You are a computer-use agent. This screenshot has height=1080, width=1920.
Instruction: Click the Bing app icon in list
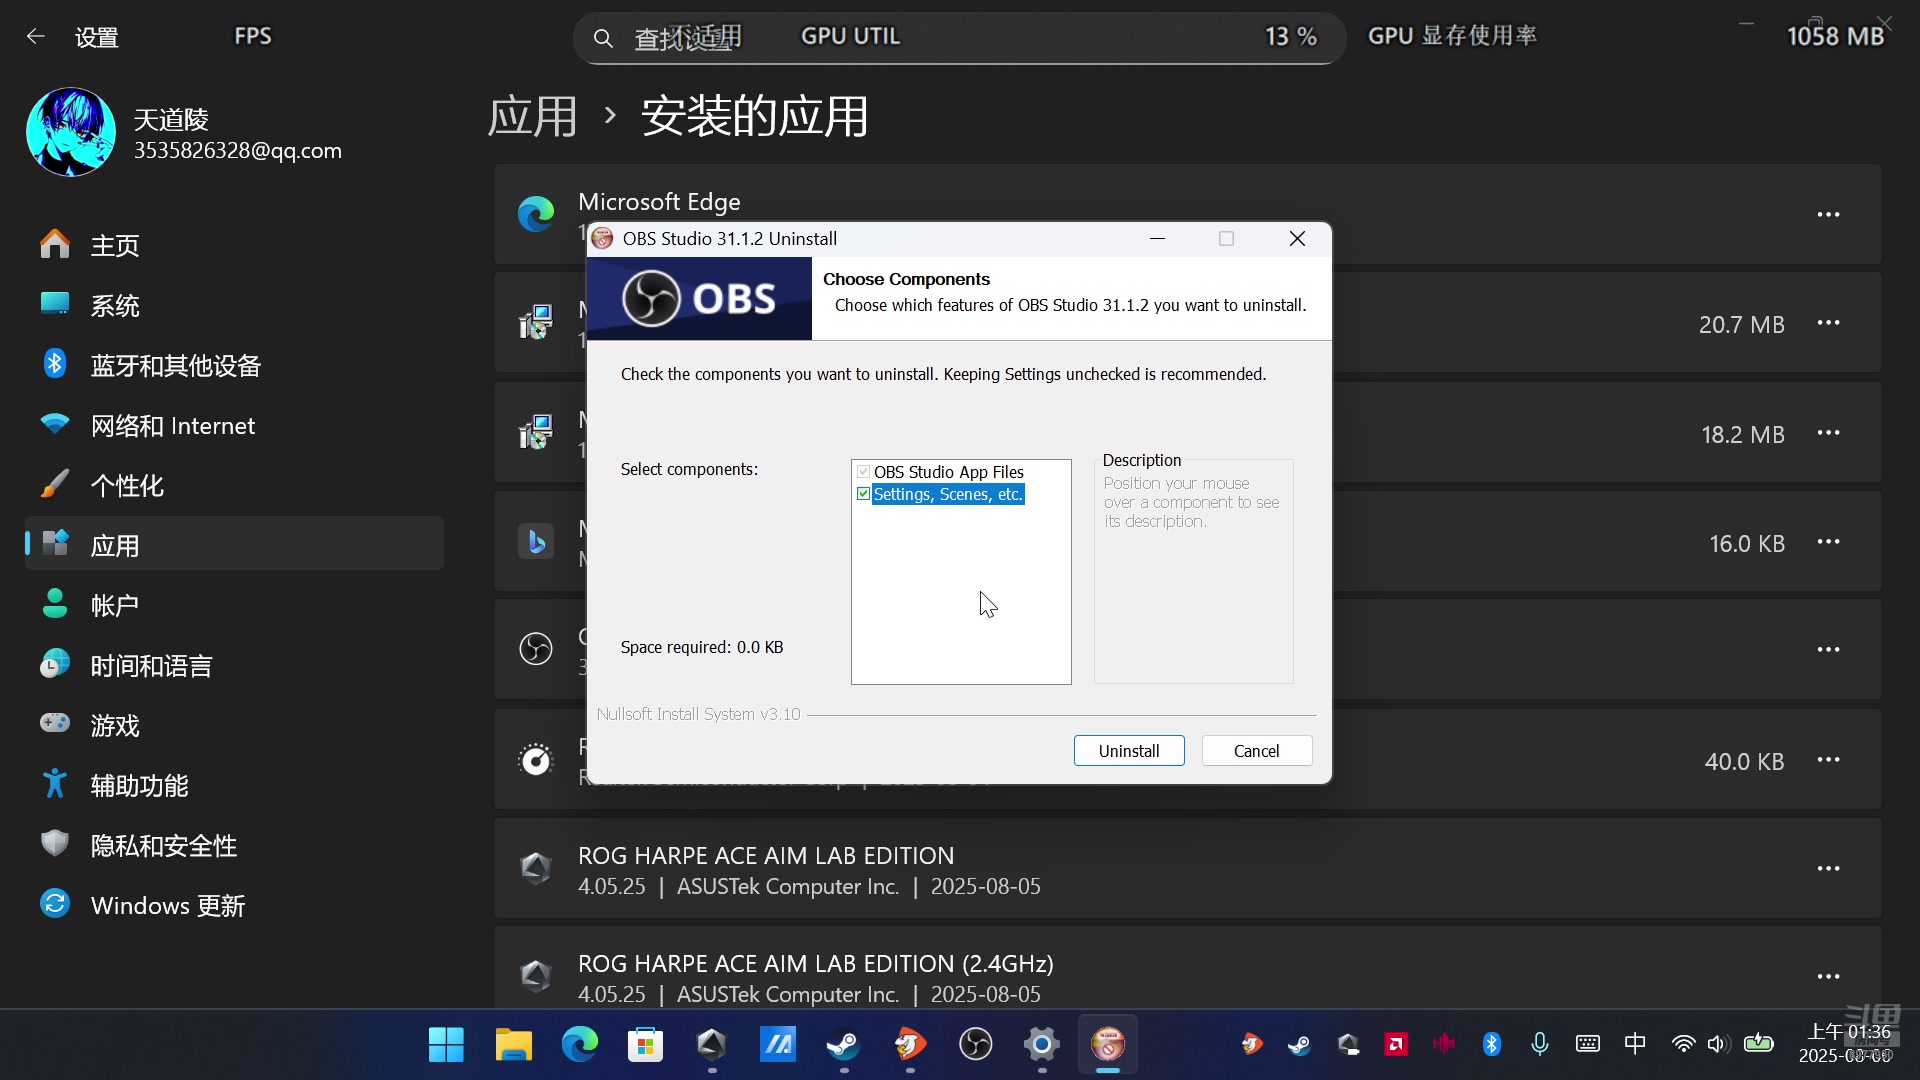click(x=536, y=541)
